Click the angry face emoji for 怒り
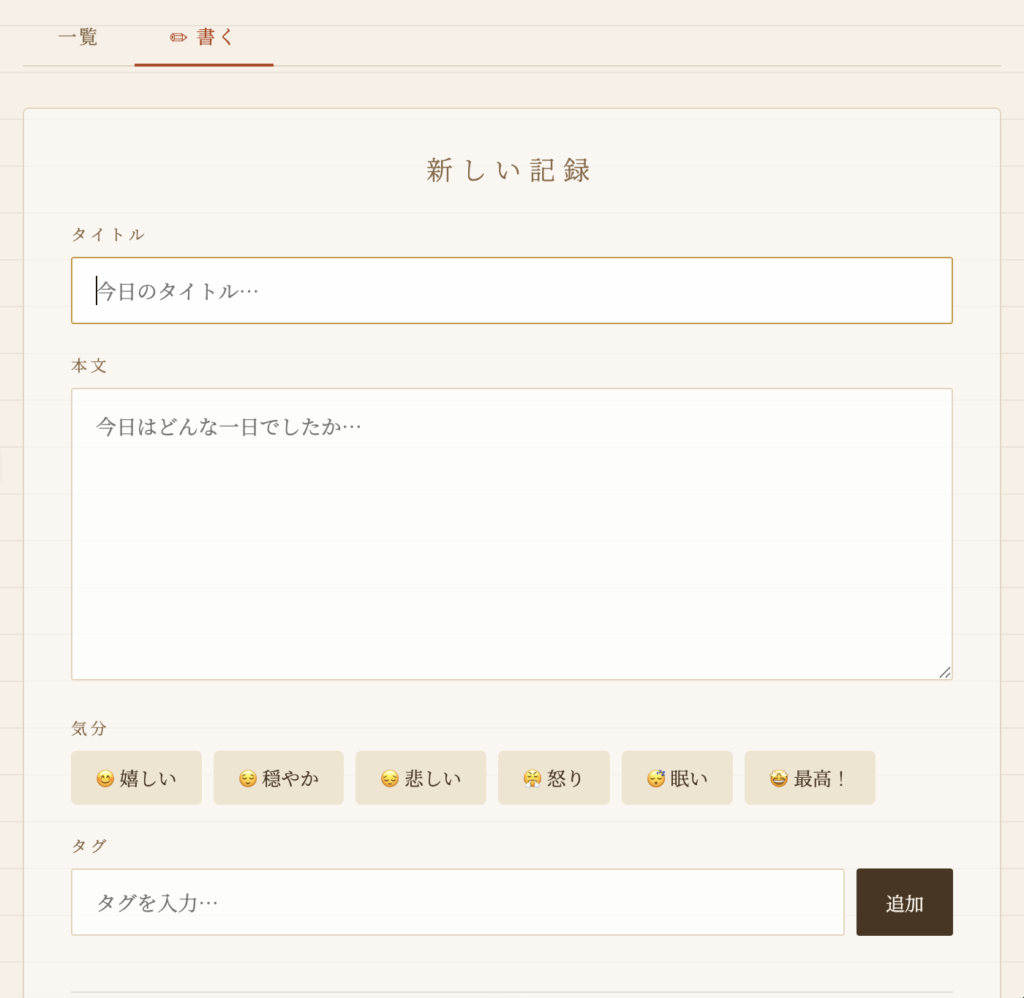This screenshot has height=998, width=1024. [532, 779]
